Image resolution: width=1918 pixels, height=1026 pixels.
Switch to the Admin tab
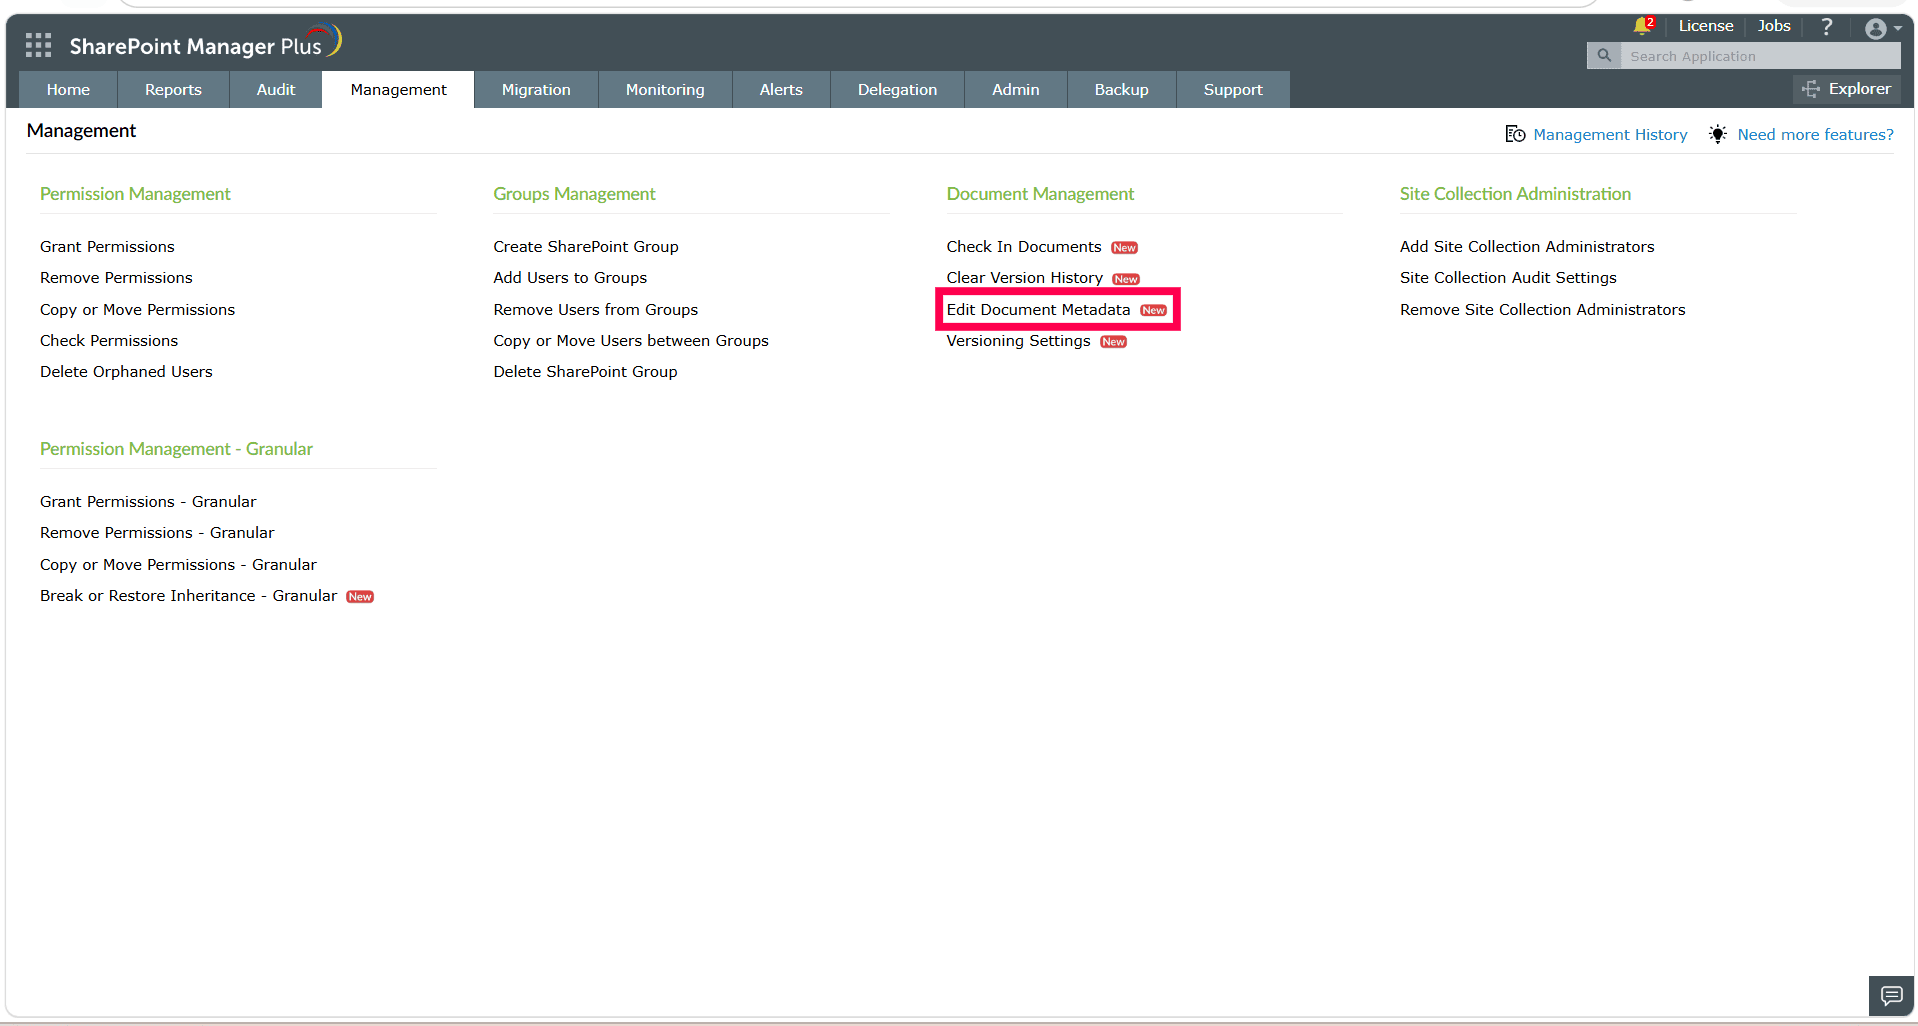(1016, 89)
